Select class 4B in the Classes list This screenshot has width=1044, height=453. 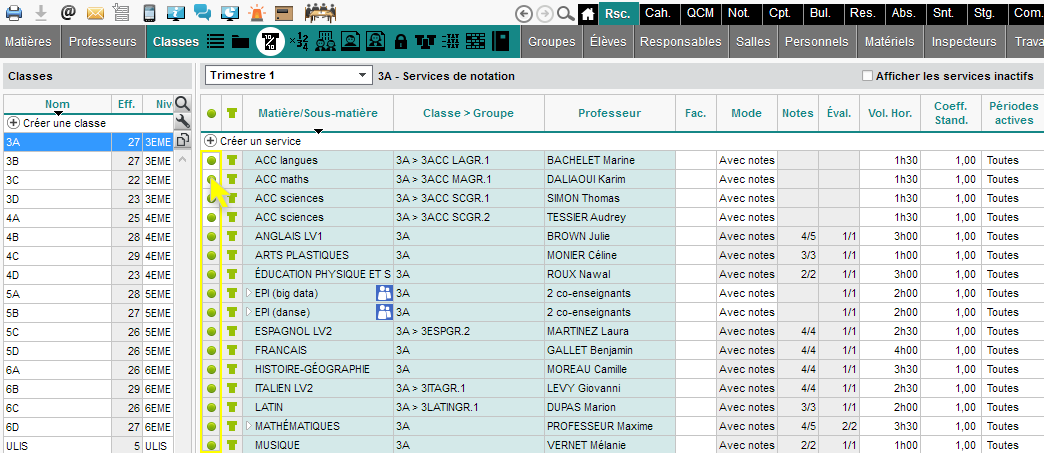pyautogui.click(x=14, y=237)
